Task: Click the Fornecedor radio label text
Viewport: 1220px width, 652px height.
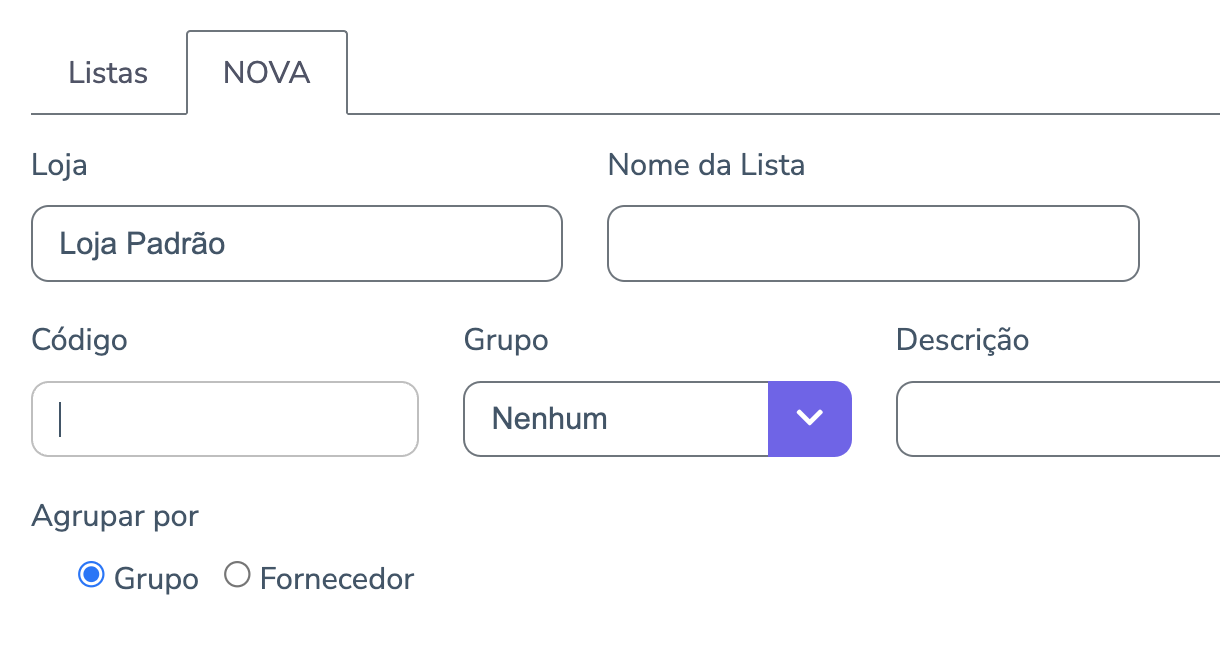Action: 336,578
